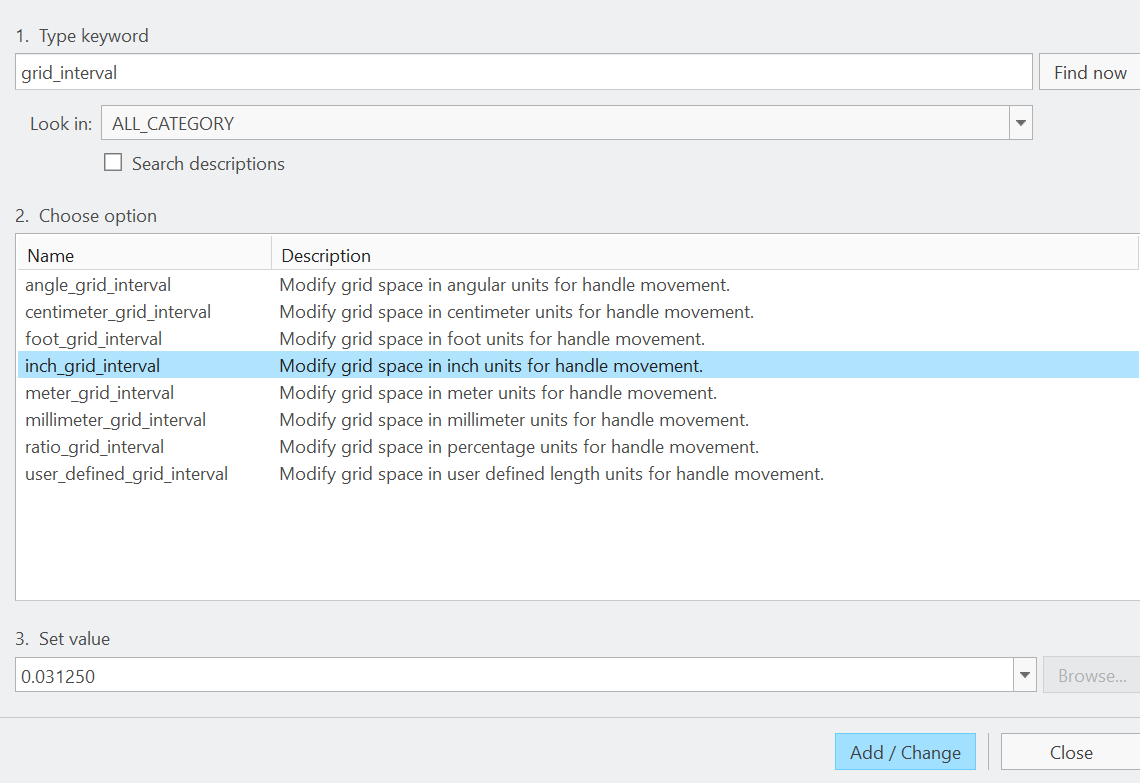The image size is (1140, 783).
Task: Open the Look in category dropdown
Action: (x=1020, y=122)
